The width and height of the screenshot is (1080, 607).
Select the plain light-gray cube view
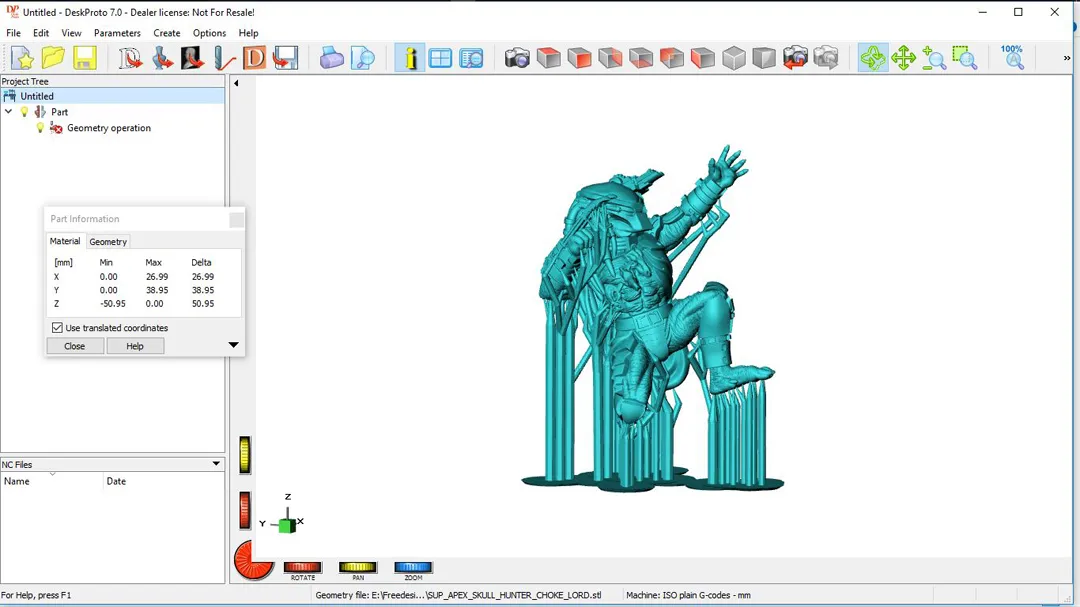734,58
